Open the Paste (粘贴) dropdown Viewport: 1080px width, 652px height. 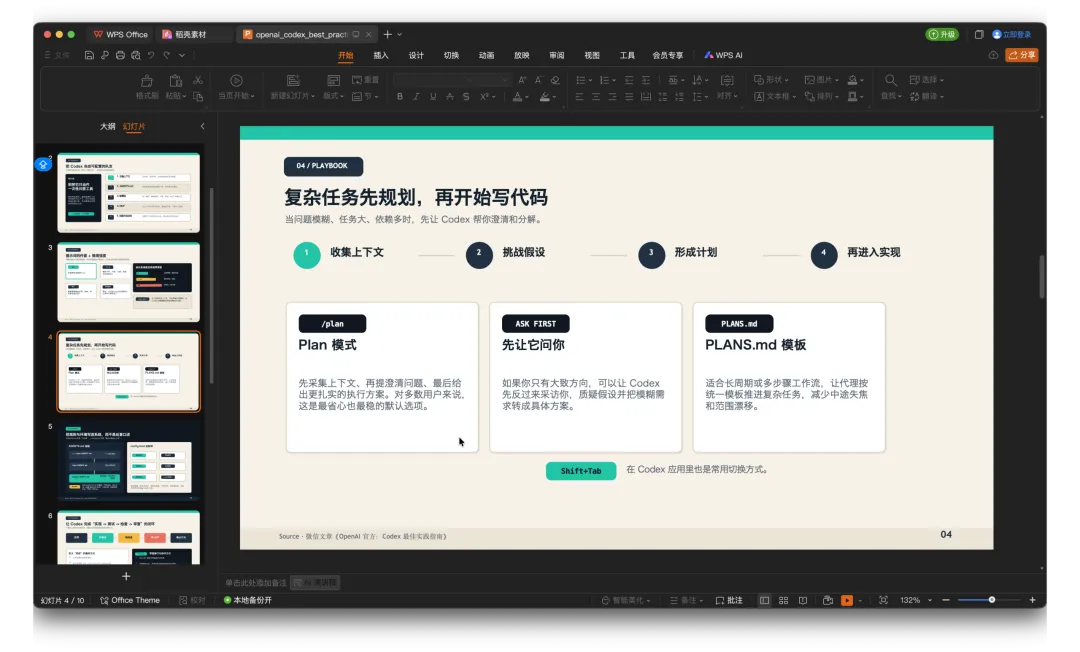tap(176, 96)
